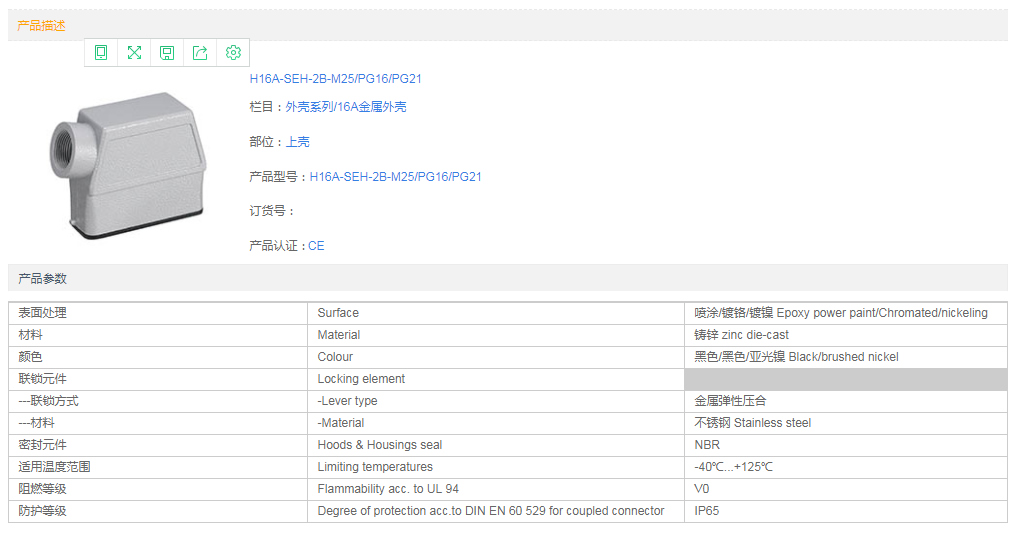Click the 铸锌 zinc die-cast material cell
This screenshot has height=538, width=1016.
pyautogui.click(x=741, y=335)
